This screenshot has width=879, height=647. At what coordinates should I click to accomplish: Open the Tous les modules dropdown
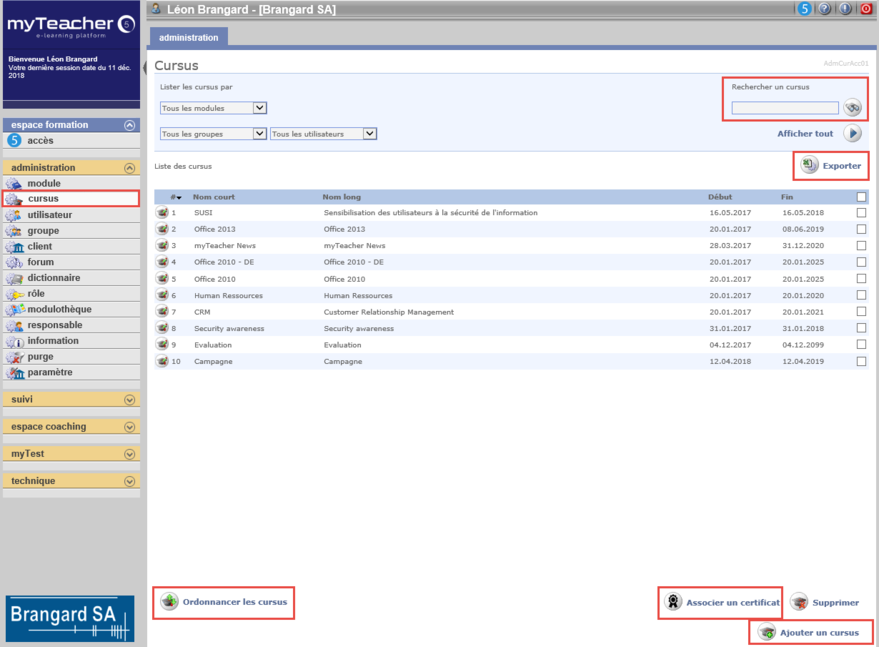(x=213, y=108)
